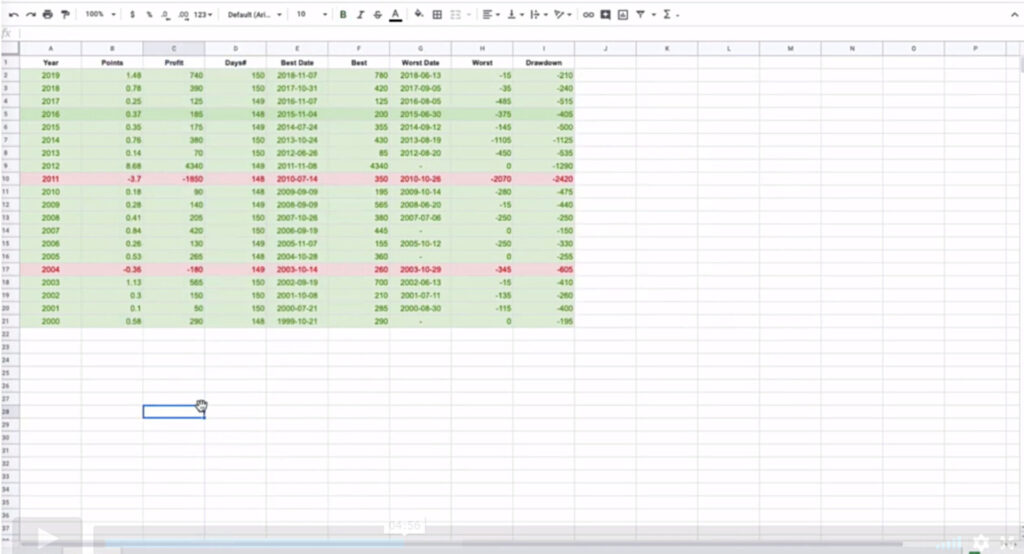Click the Insert comment icon
Screen dimensions: 1024x554
coord(605,14)
